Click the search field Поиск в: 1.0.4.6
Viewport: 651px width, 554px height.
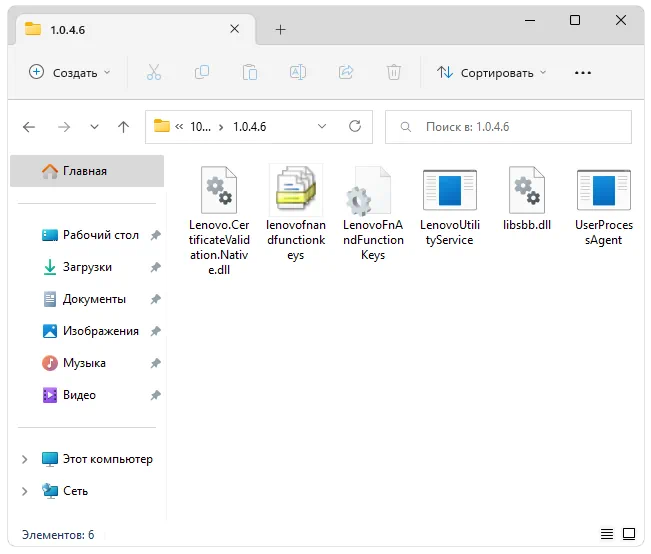(508, 127)
